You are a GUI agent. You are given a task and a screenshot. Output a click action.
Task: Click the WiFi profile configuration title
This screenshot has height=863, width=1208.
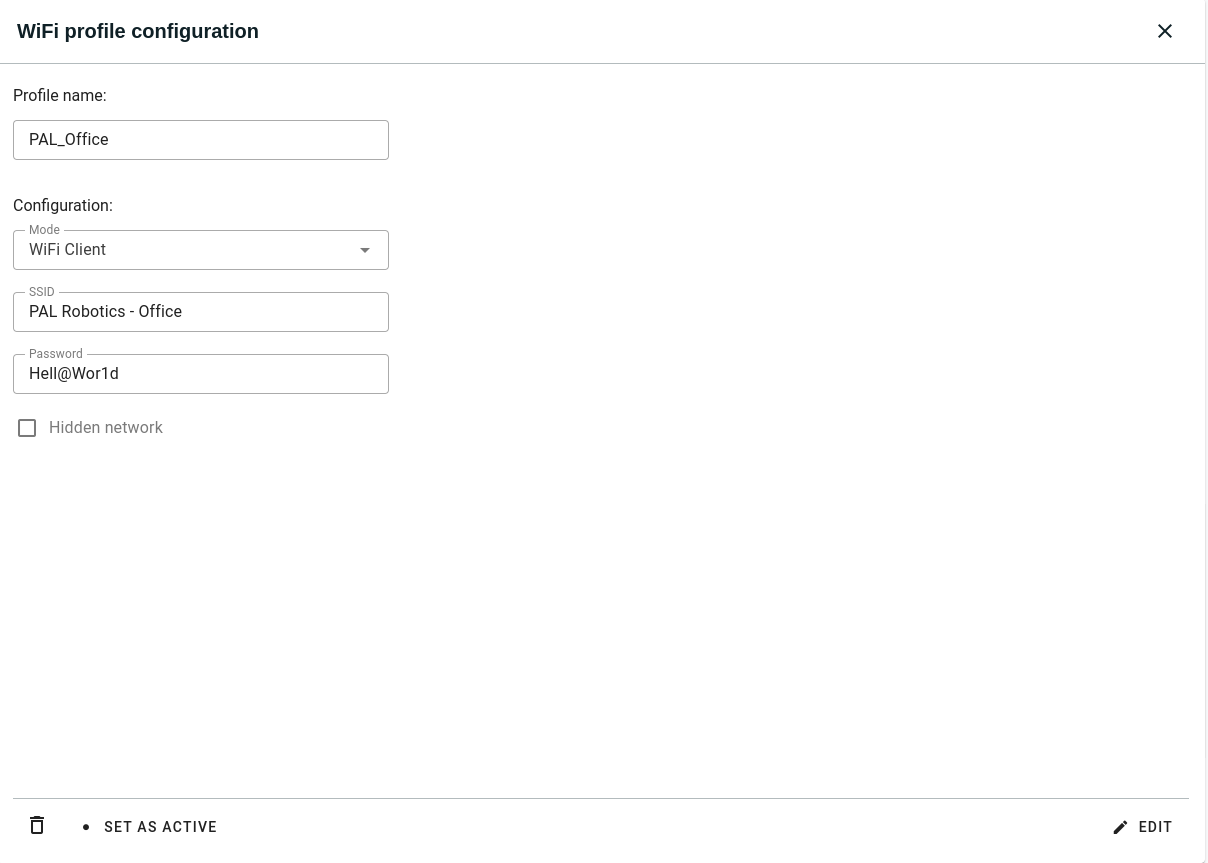click(138, 31)
